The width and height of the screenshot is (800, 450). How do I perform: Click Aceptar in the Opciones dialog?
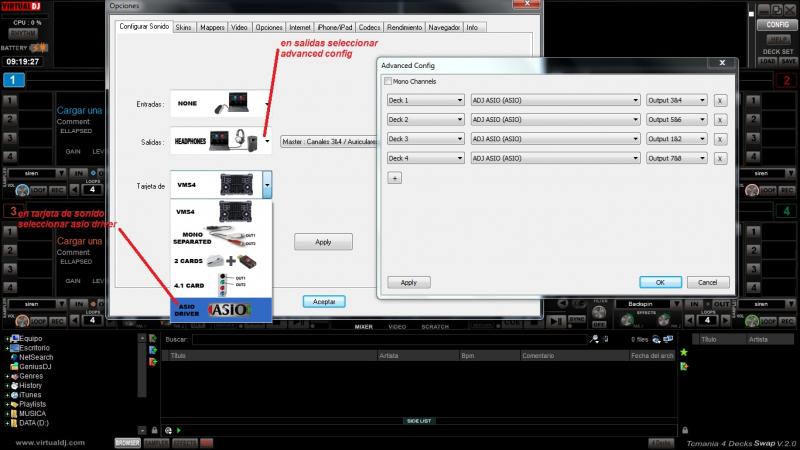click(x=324, y=302)
